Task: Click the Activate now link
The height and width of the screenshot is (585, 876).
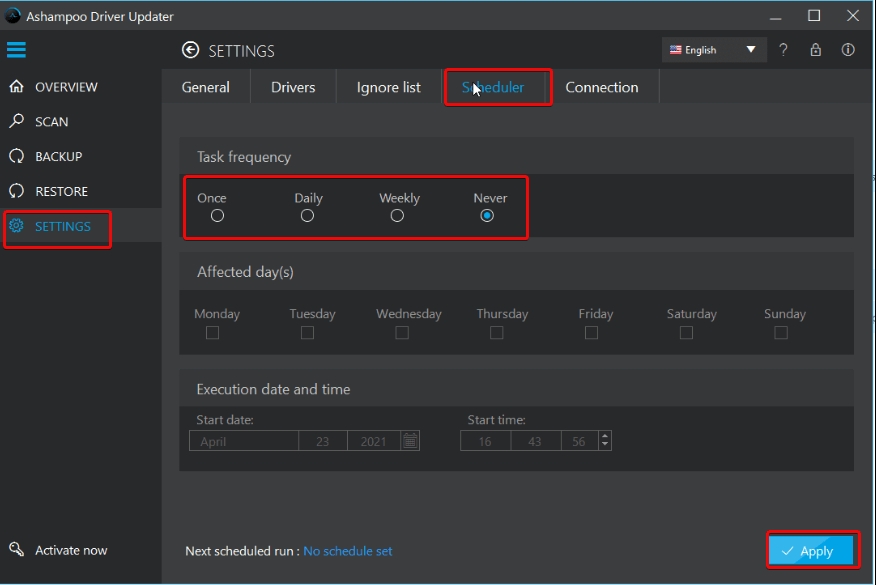Action: [x=71, y=550]
